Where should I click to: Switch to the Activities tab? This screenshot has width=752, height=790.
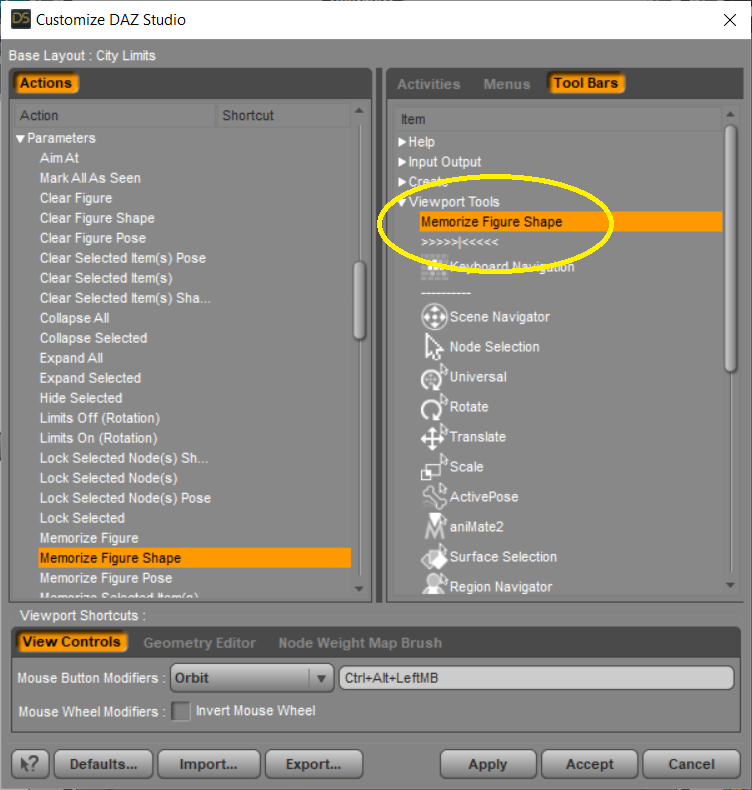click(429, 84)
